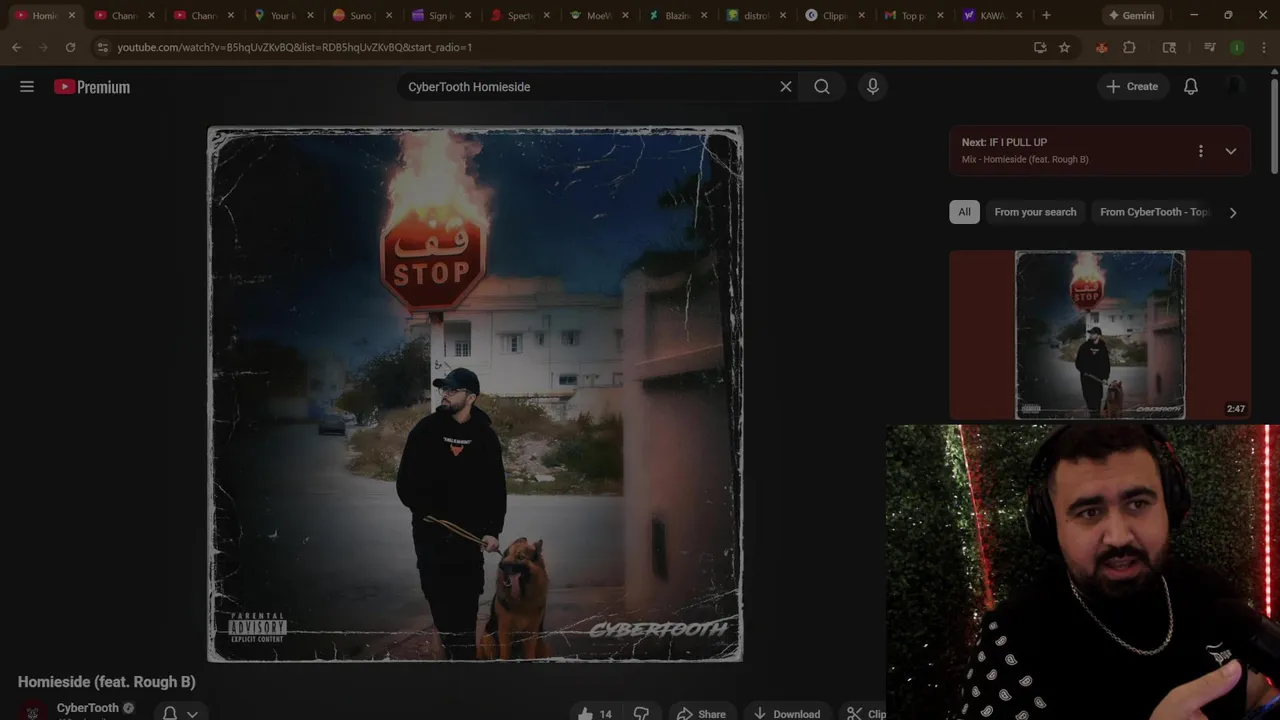Start voice search with the microphone
This screenshot has width=1280, height=720.
point(873,87)
